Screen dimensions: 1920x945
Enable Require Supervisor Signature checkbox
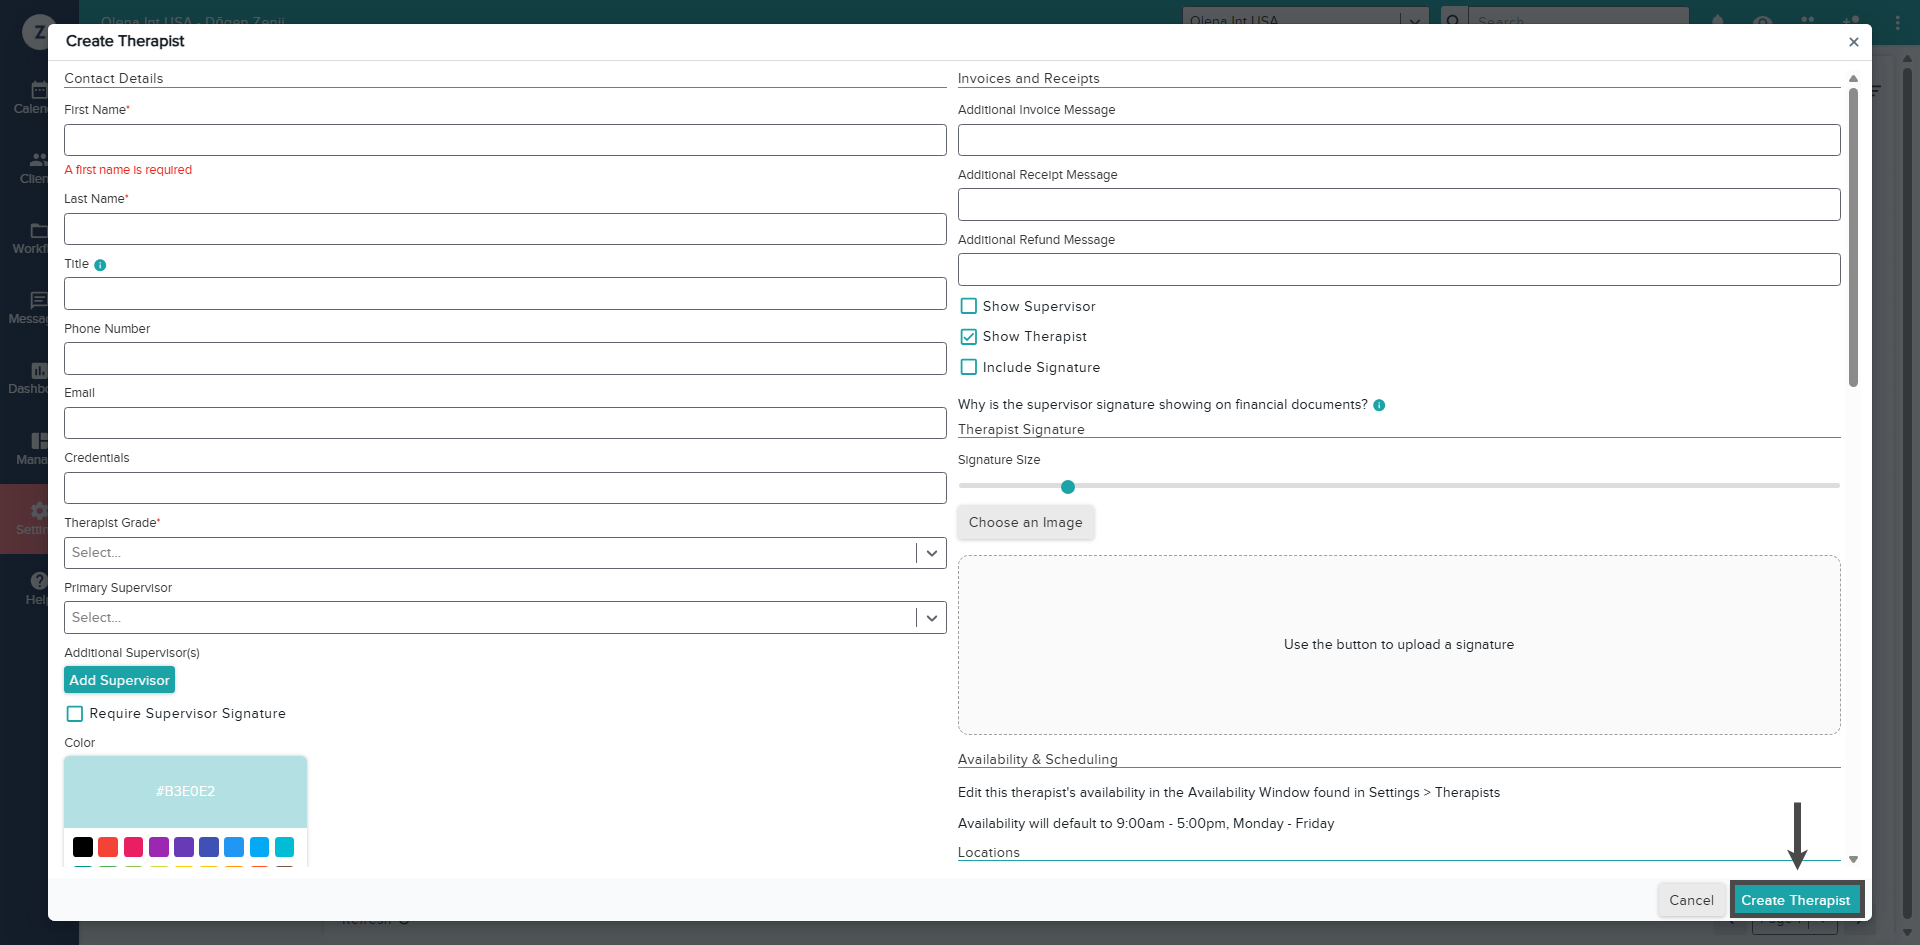pos(75,714)
